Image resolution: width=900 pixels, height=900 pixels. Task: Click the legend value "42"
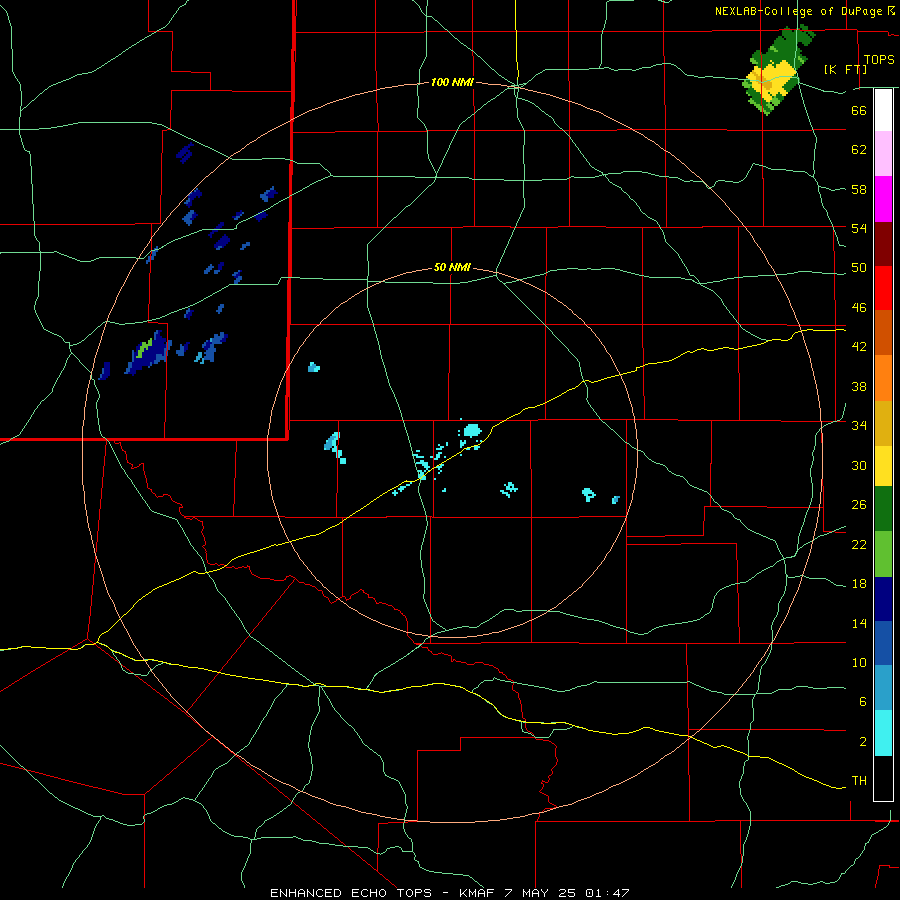[859, 347]
